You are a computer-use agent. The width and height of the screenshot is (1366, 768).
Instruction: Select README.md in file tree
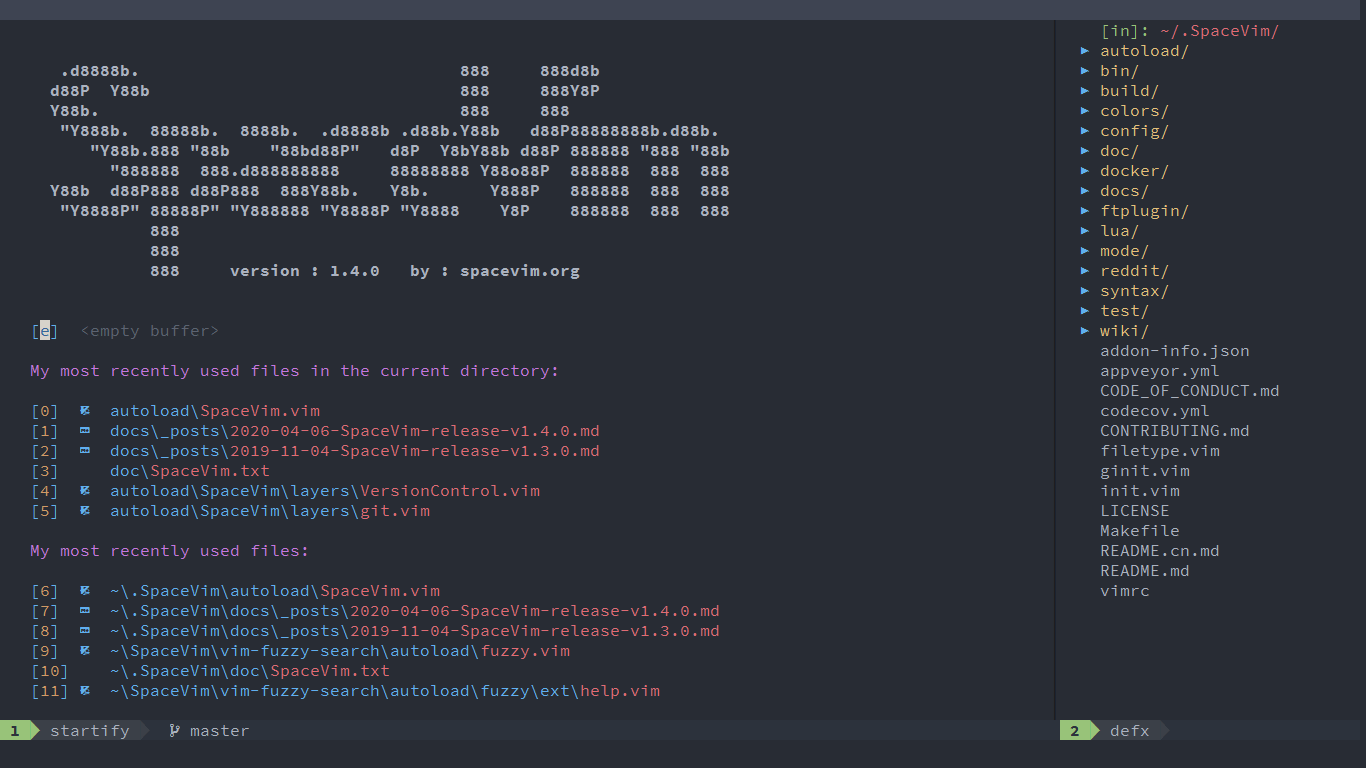click(x=1144, y=570)
